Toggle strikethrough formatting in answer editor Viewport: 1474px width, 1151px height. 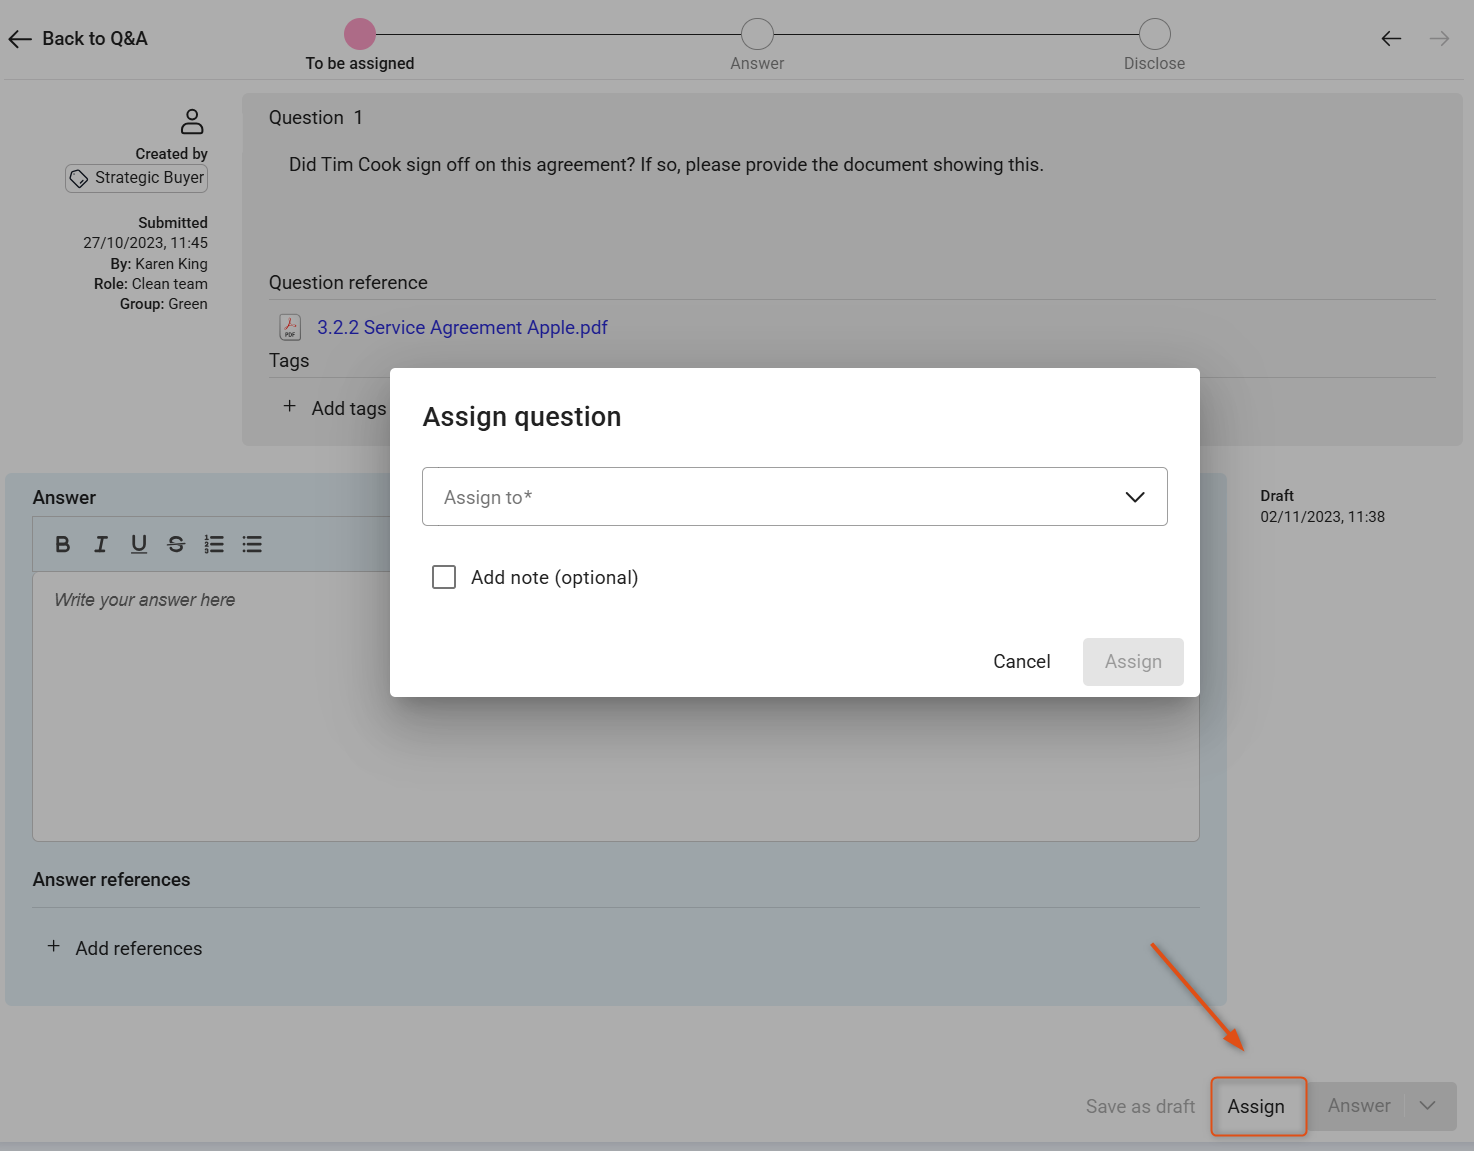point(176,544)
